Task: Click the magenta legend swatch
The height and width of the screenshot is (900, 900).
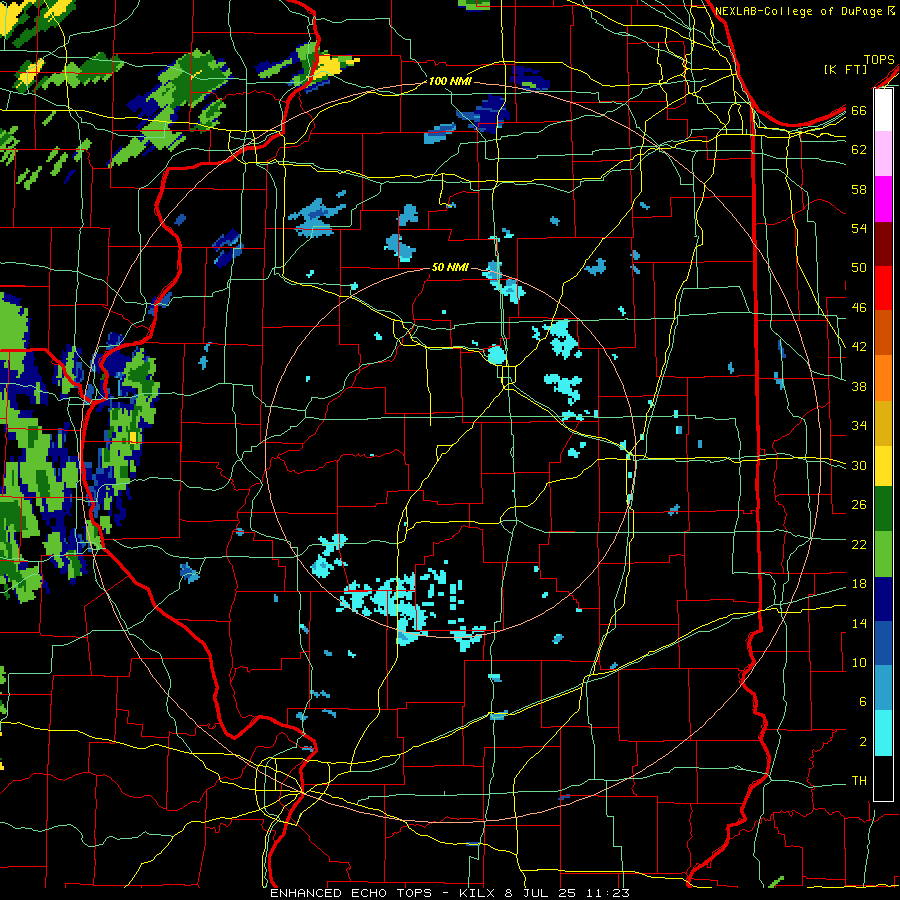Action: [883, 199]
